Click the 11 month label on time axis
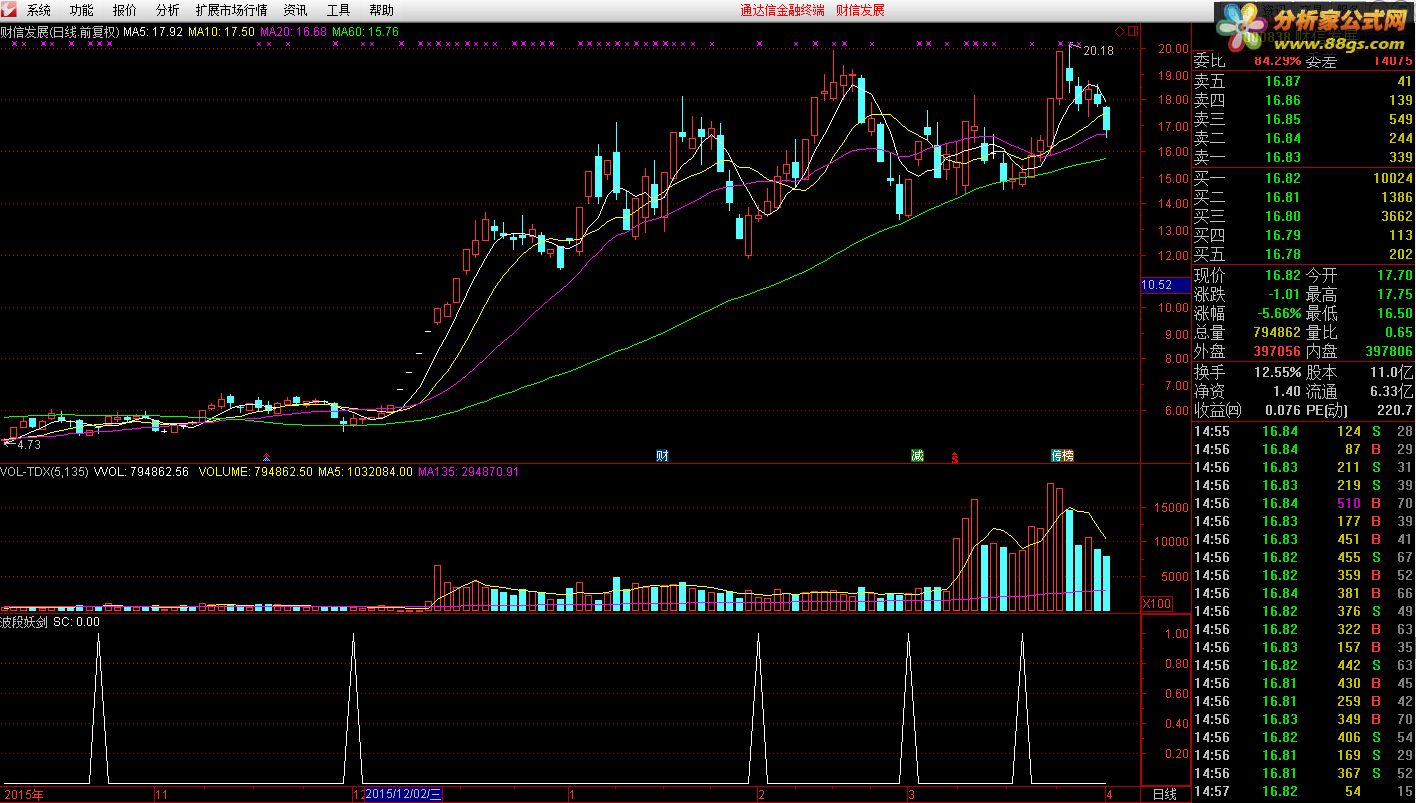This screenshot has width=1416, height=803. [x=161, y=795]
